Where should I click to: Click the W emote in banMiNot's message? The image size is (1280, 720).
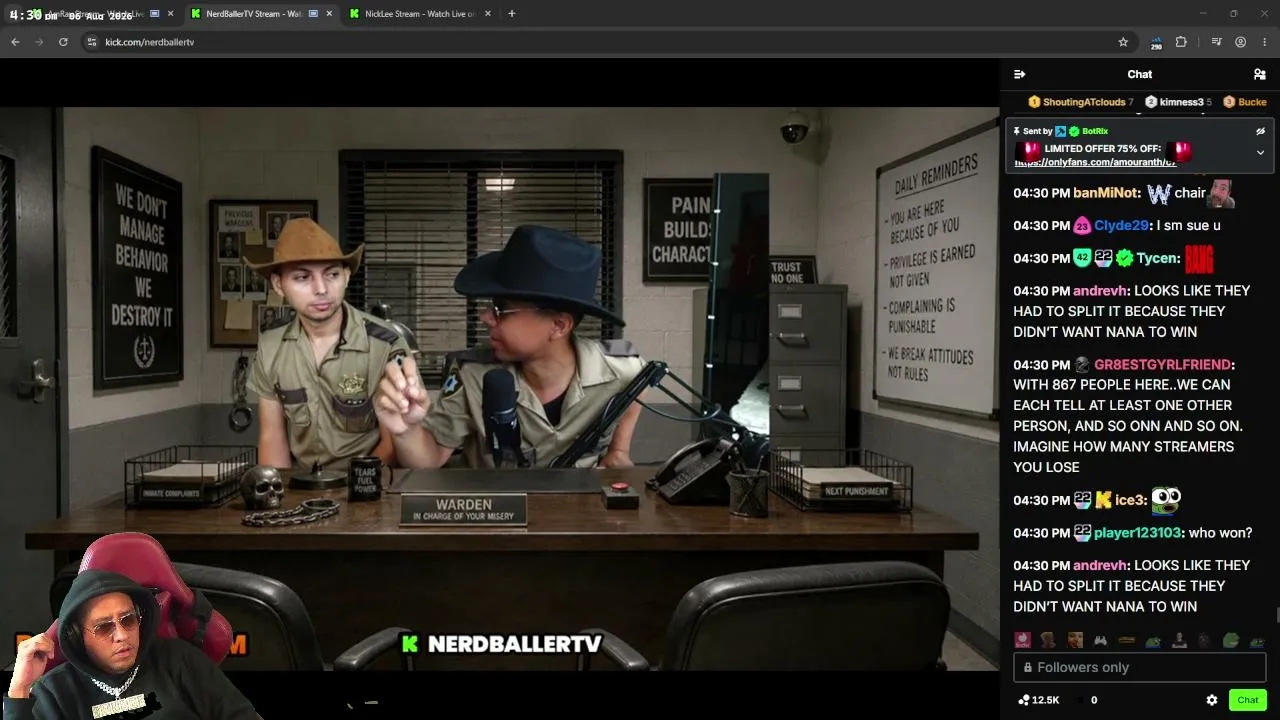pos(1159,193)
